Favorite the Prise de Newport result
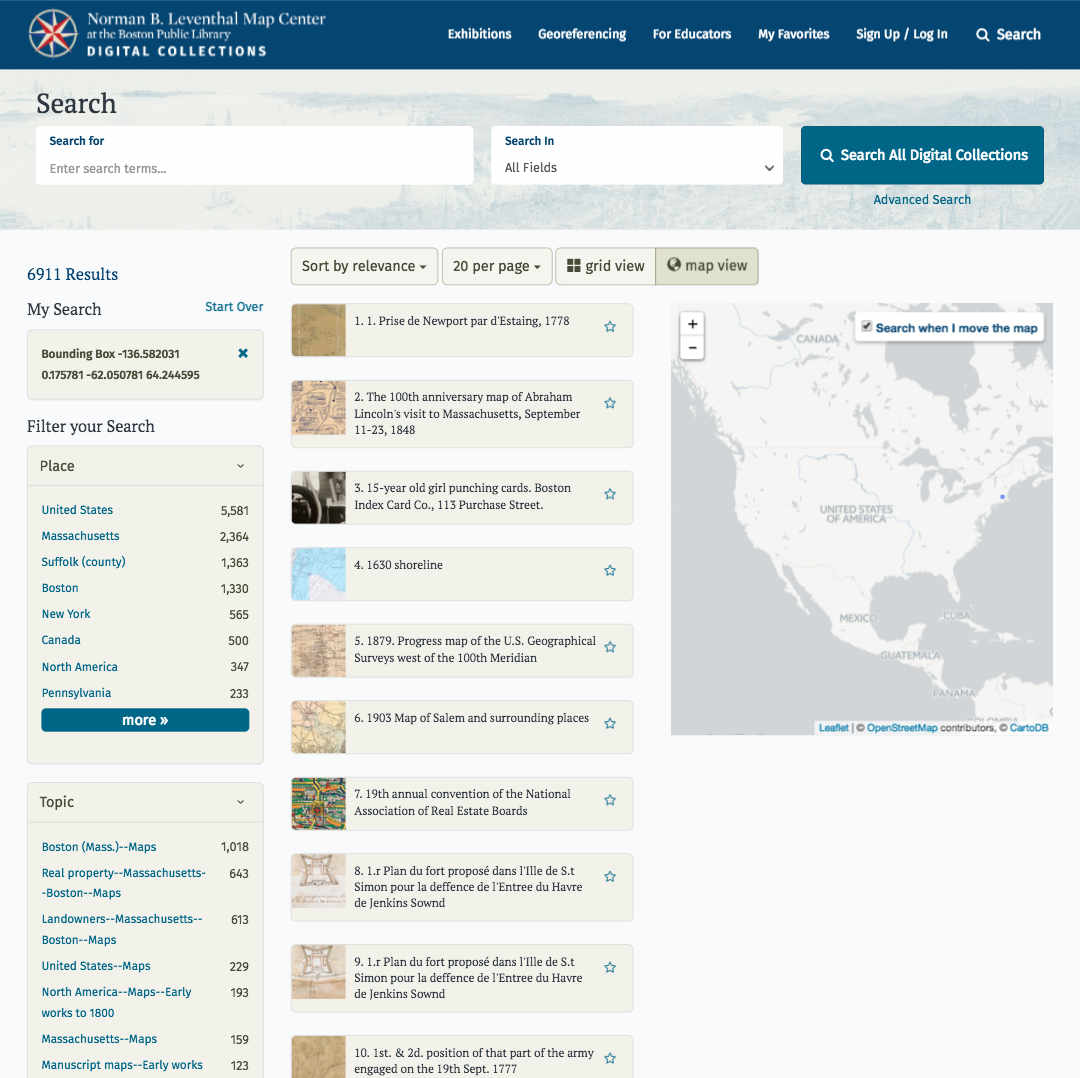This screenshot has height=1078, width=1080. [610, 327]
